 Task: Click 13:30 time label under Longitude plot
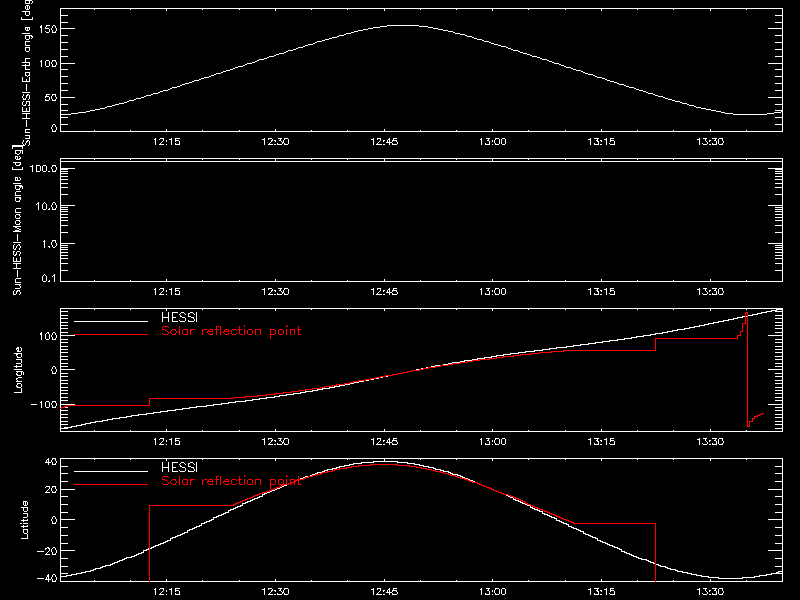tap(710, 442)
